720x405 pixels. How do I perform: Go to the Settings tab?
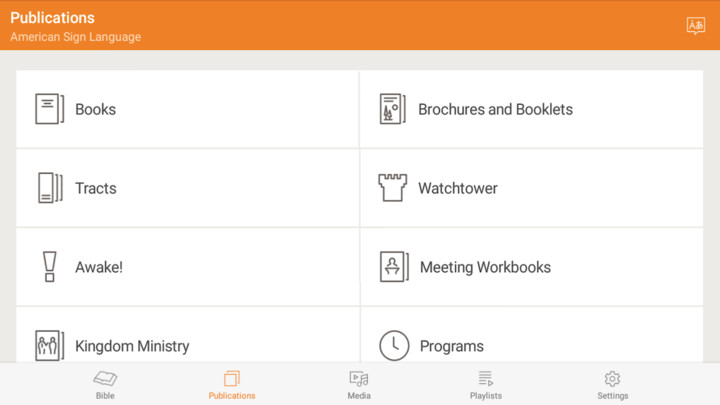click(x=612, y=384)
